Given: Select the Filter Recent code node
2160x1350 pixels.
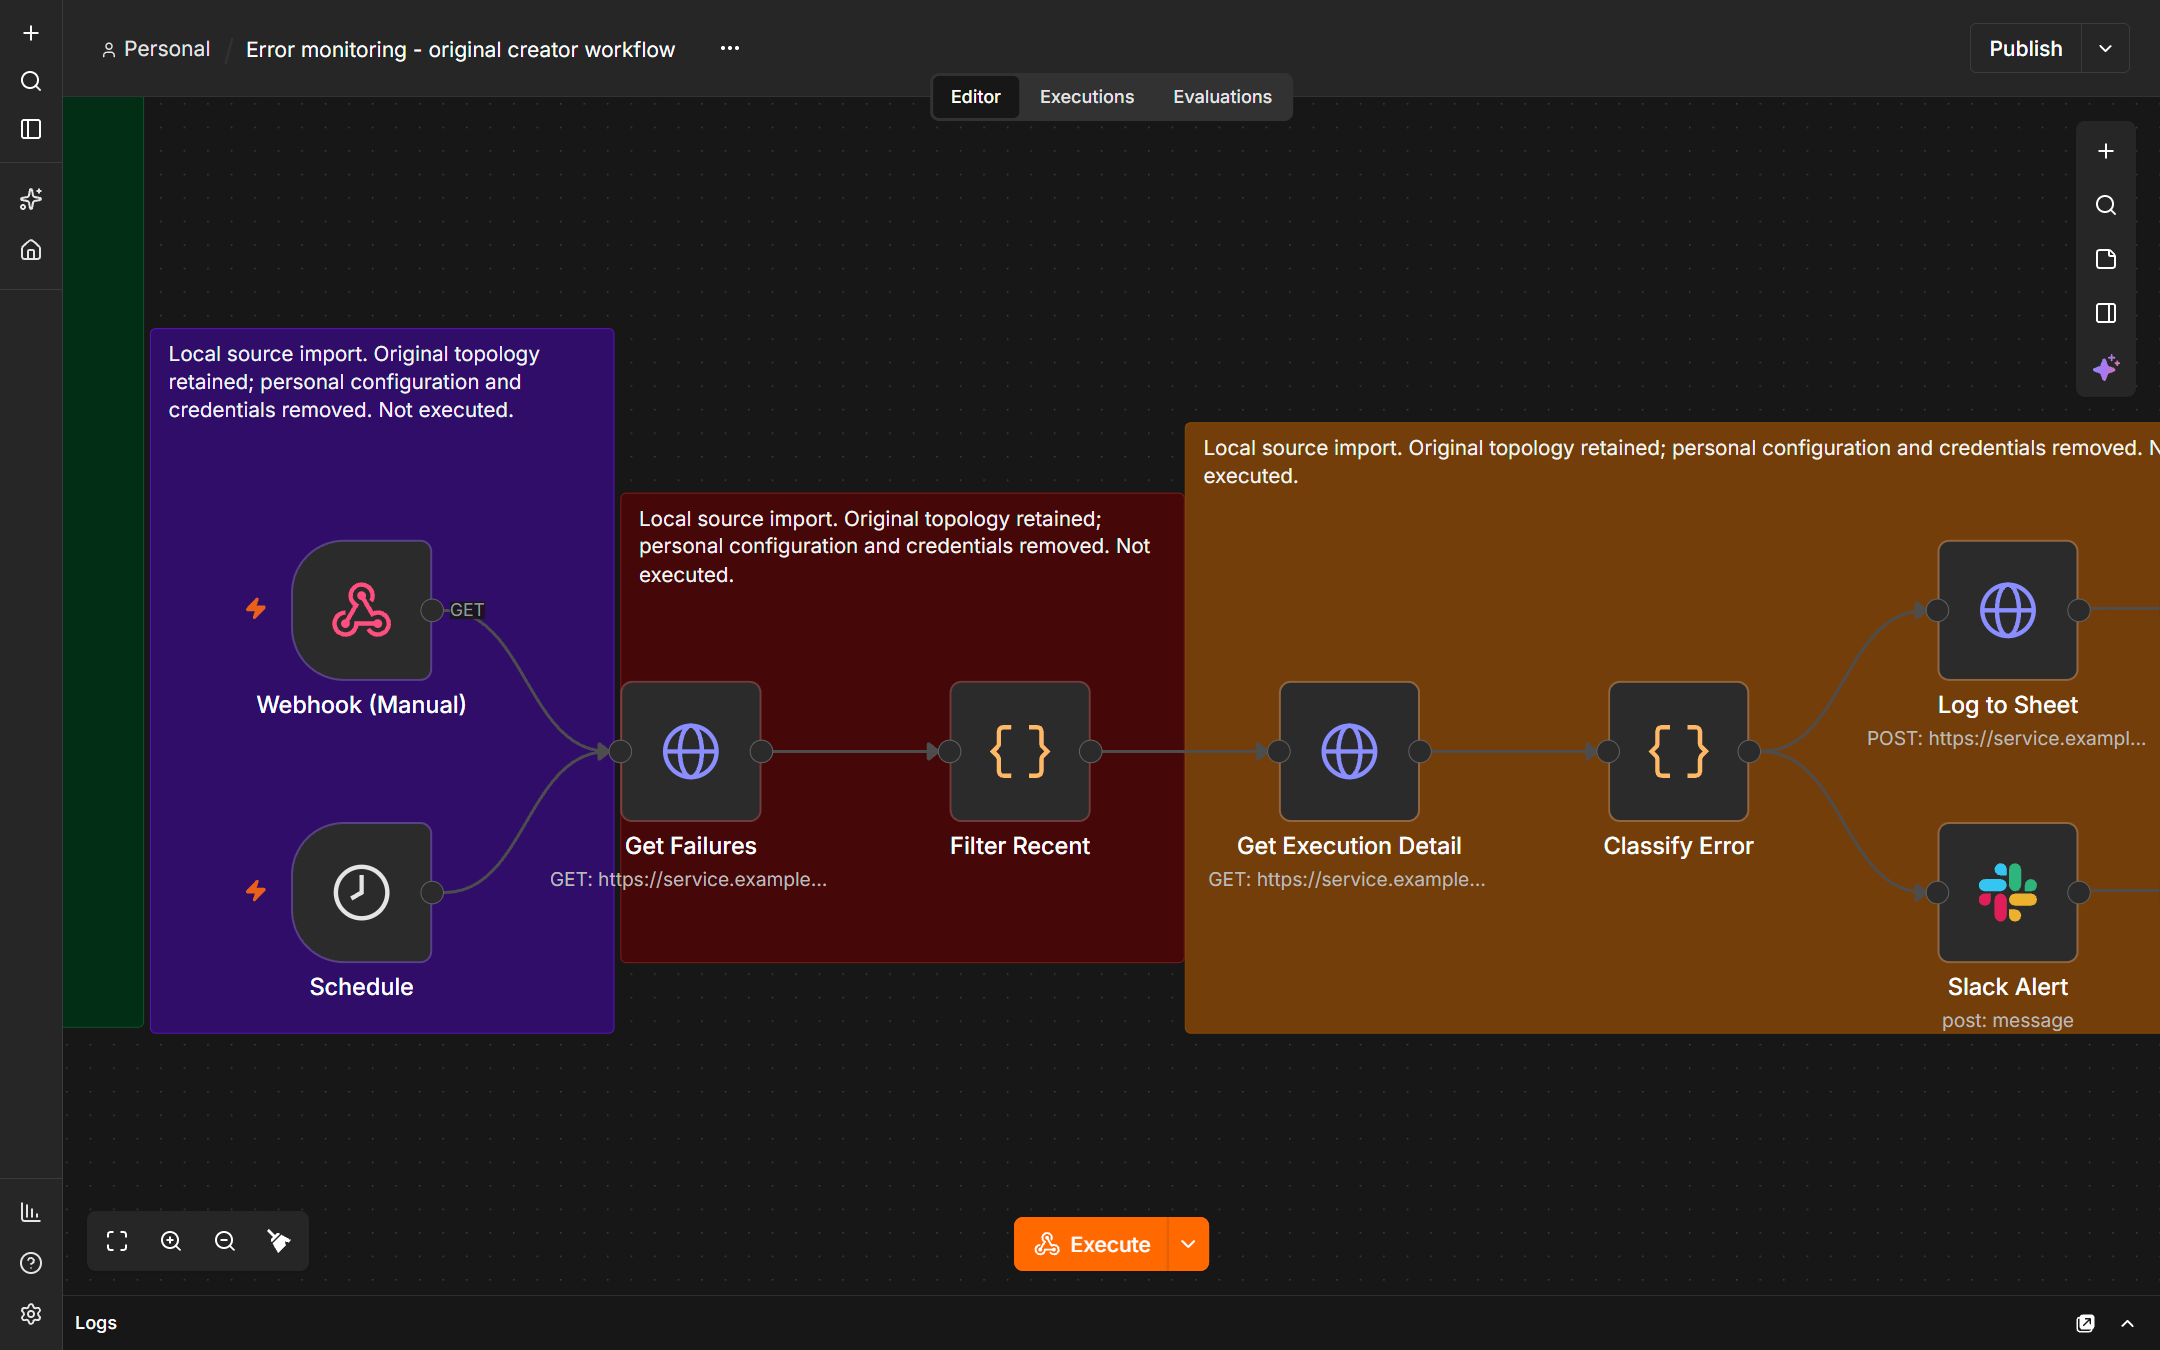Looking at the screenshot, I should [1019, 751].
